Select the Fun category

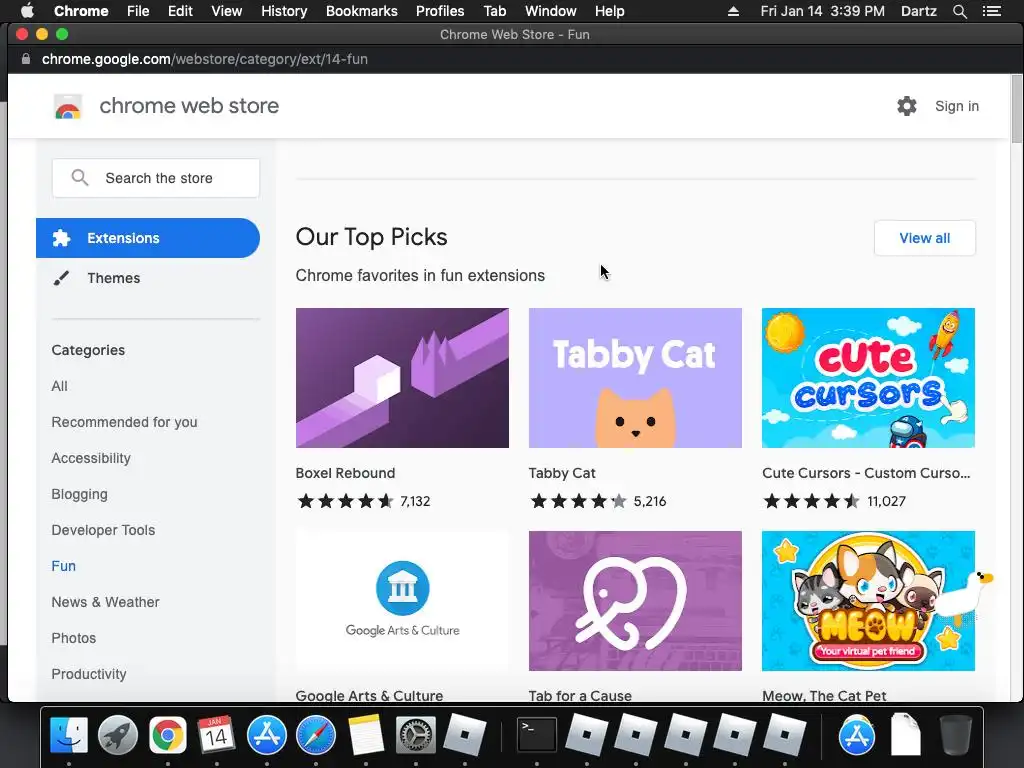click(x=63, y=566)
